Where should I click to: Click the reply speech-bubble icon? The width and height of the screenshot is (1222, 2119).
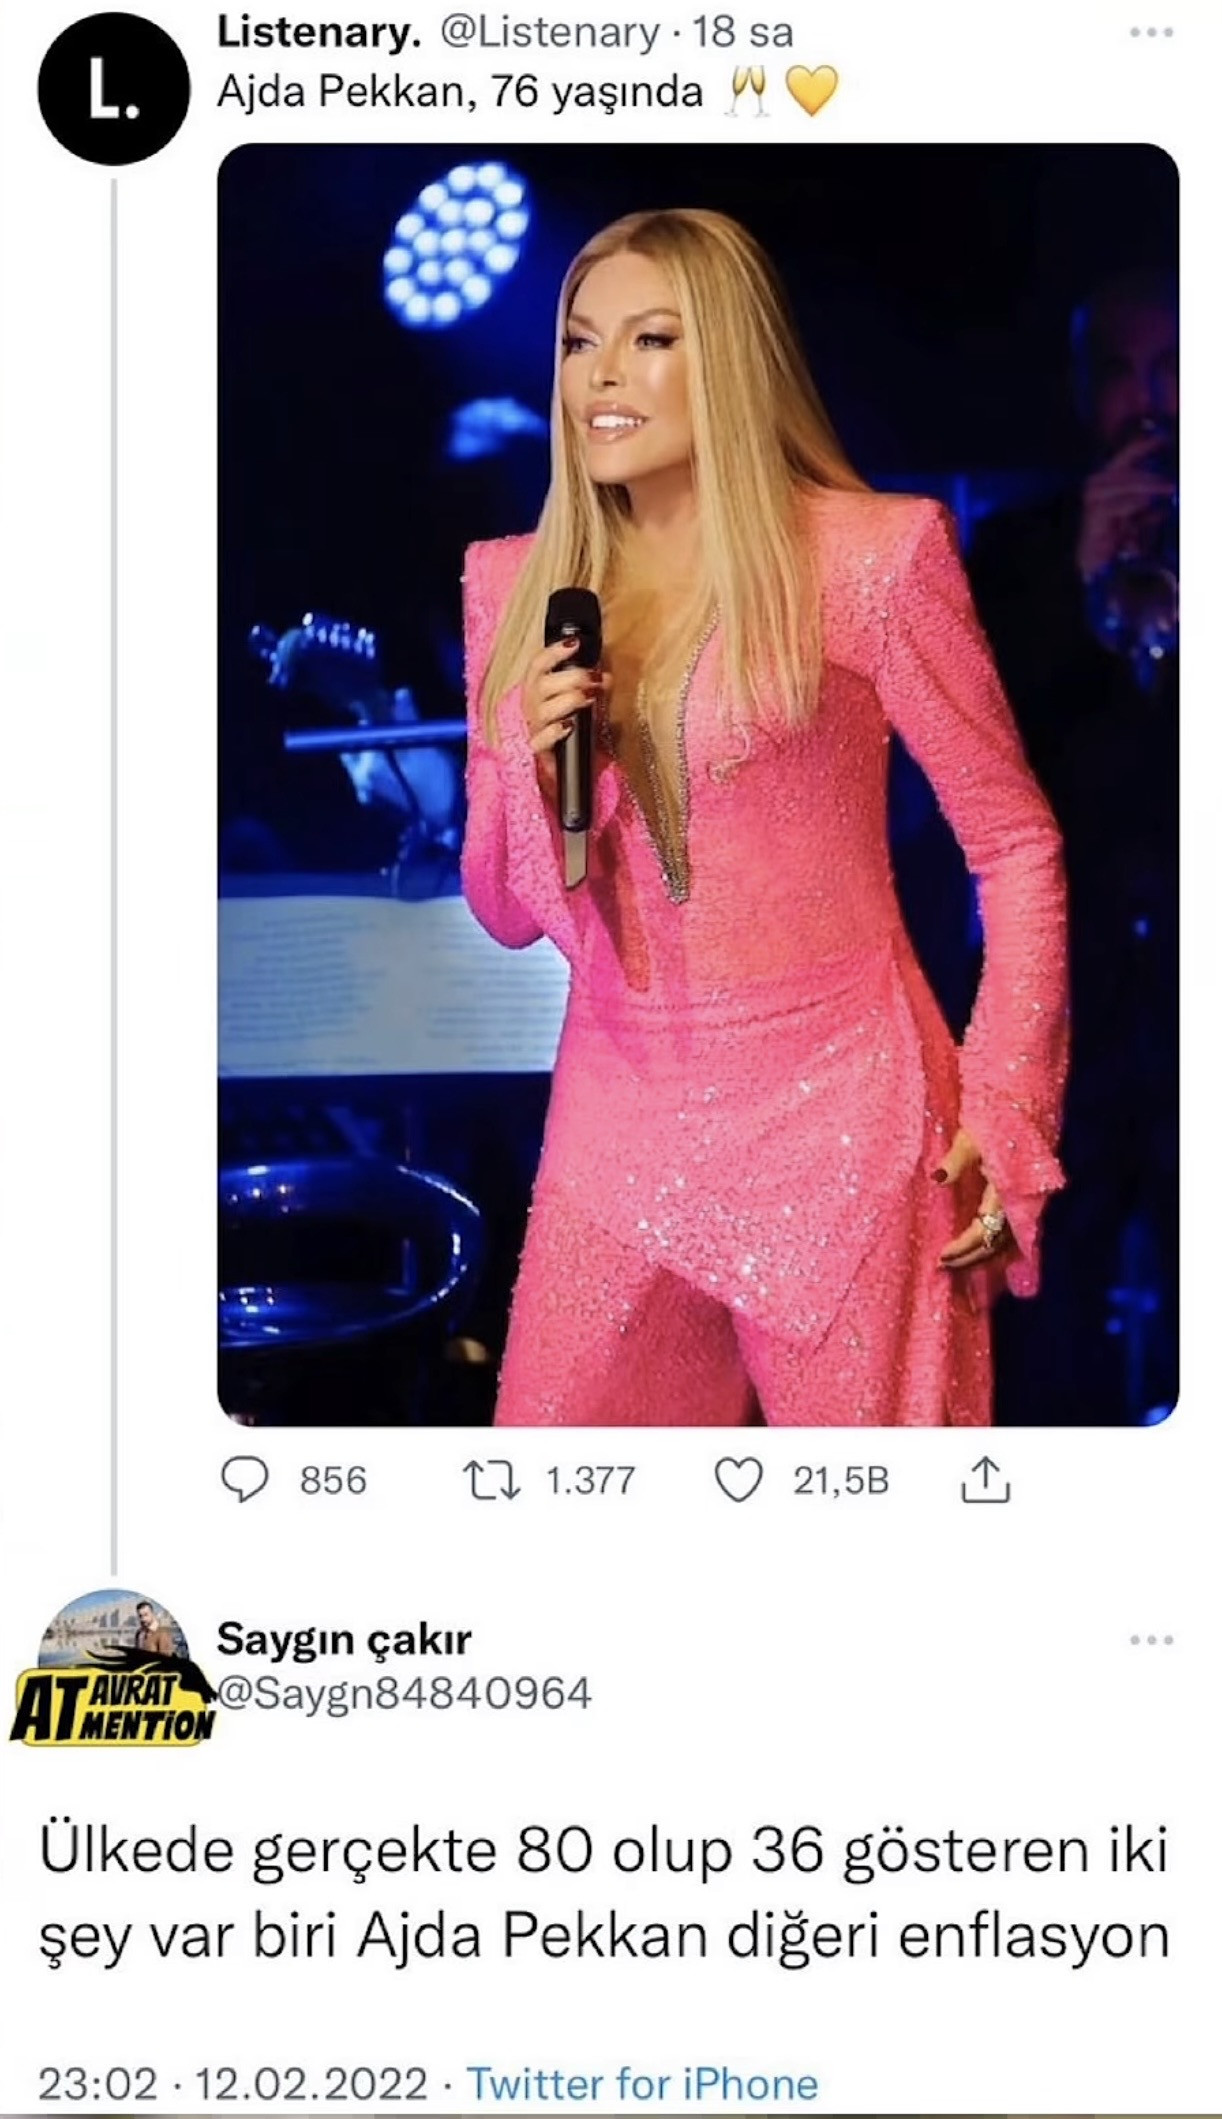(x=244, y=1480)
